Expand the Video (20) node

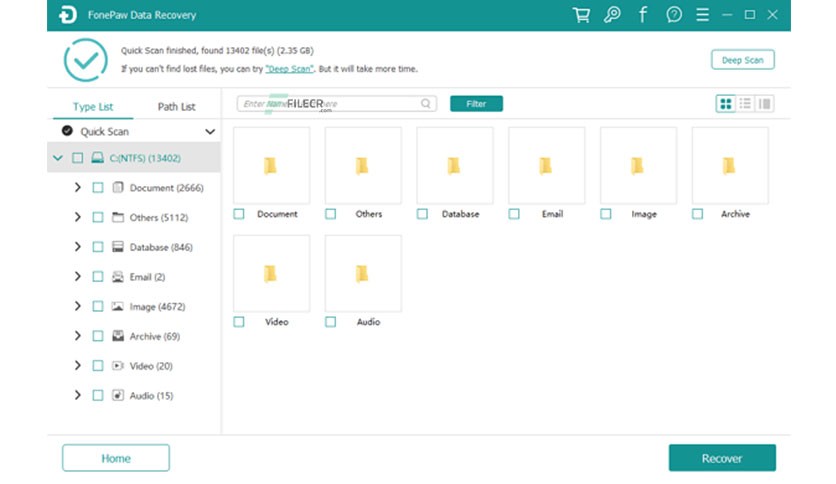78,365
